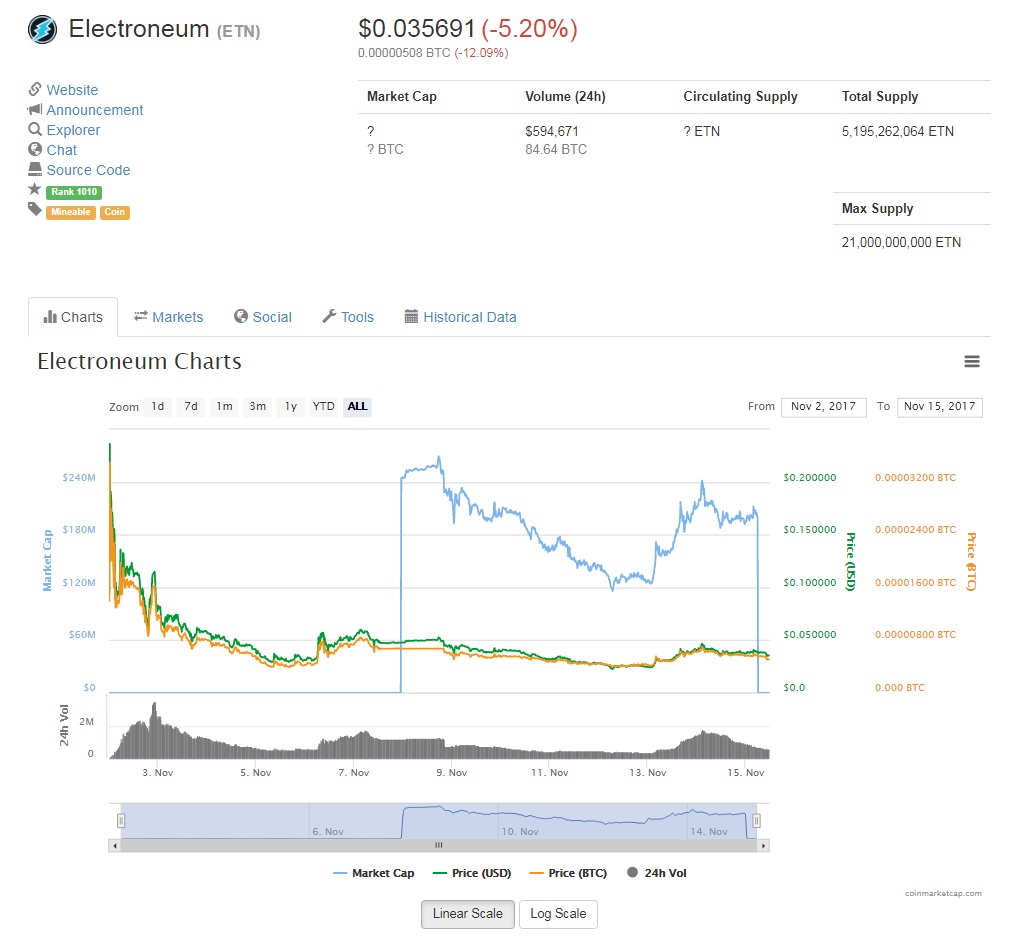Set chart zoom to ALL
This screenshot has height=938, width=1010.
coord(357,407)
